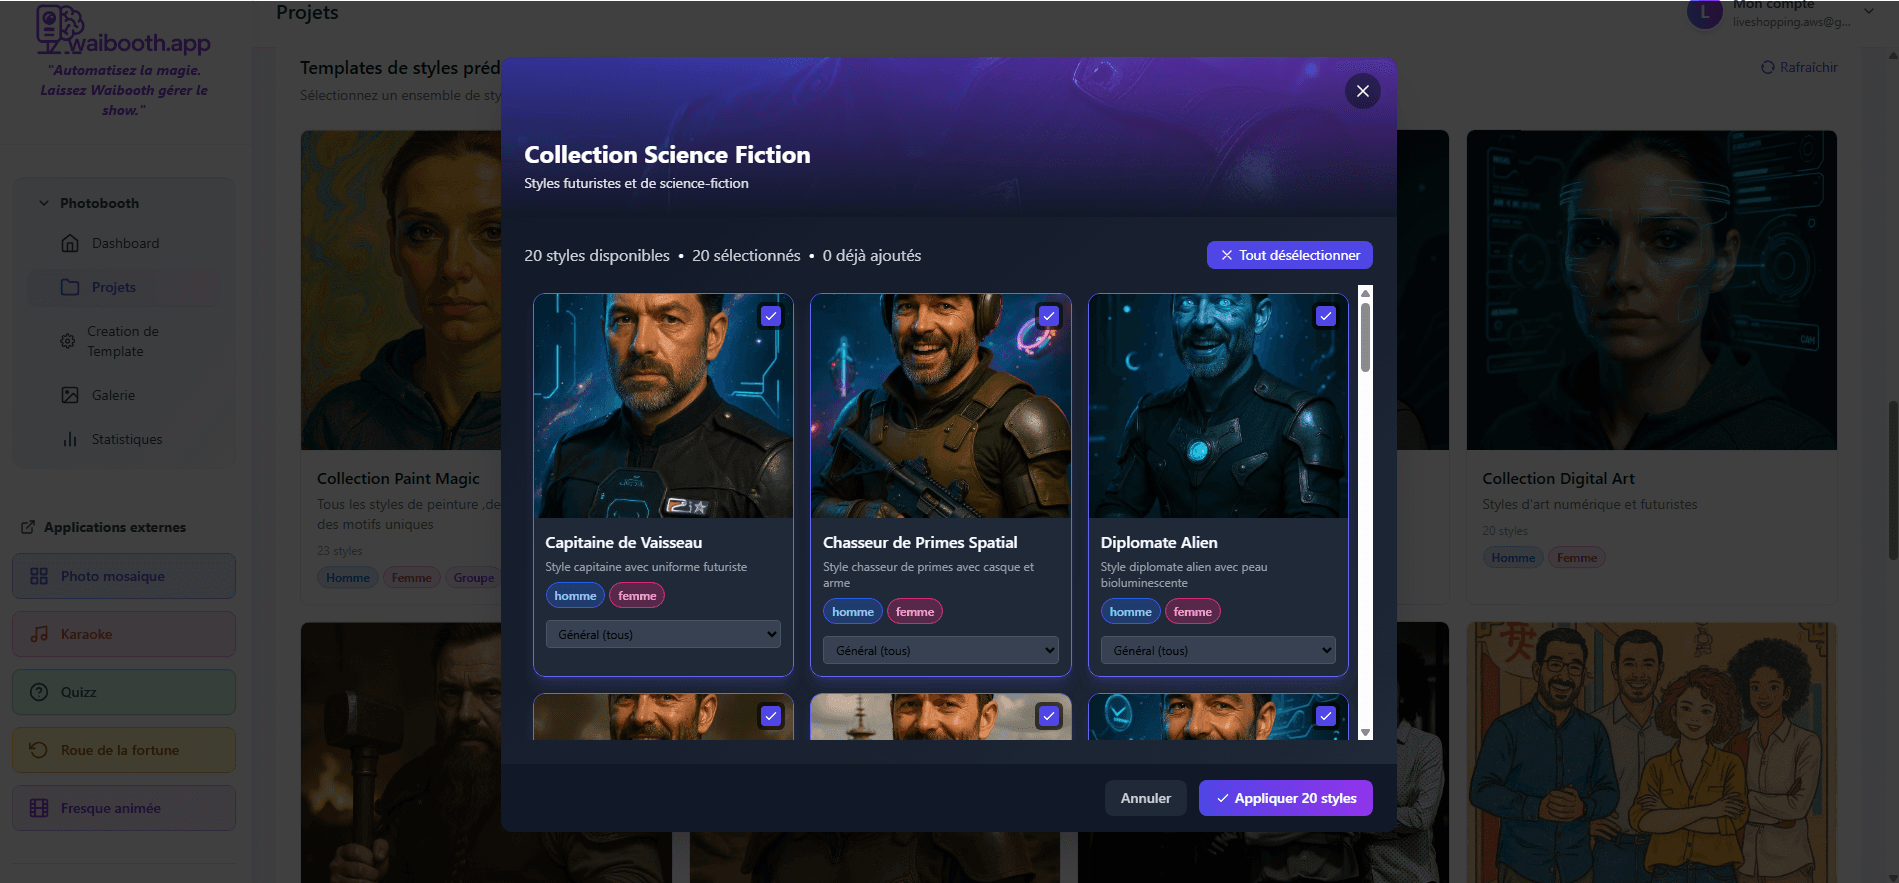This screenshot has width=1899, height=883.
Task: Uncheck the Chasseur de Primes Spatial checkbox
Action: point(1048,316)
